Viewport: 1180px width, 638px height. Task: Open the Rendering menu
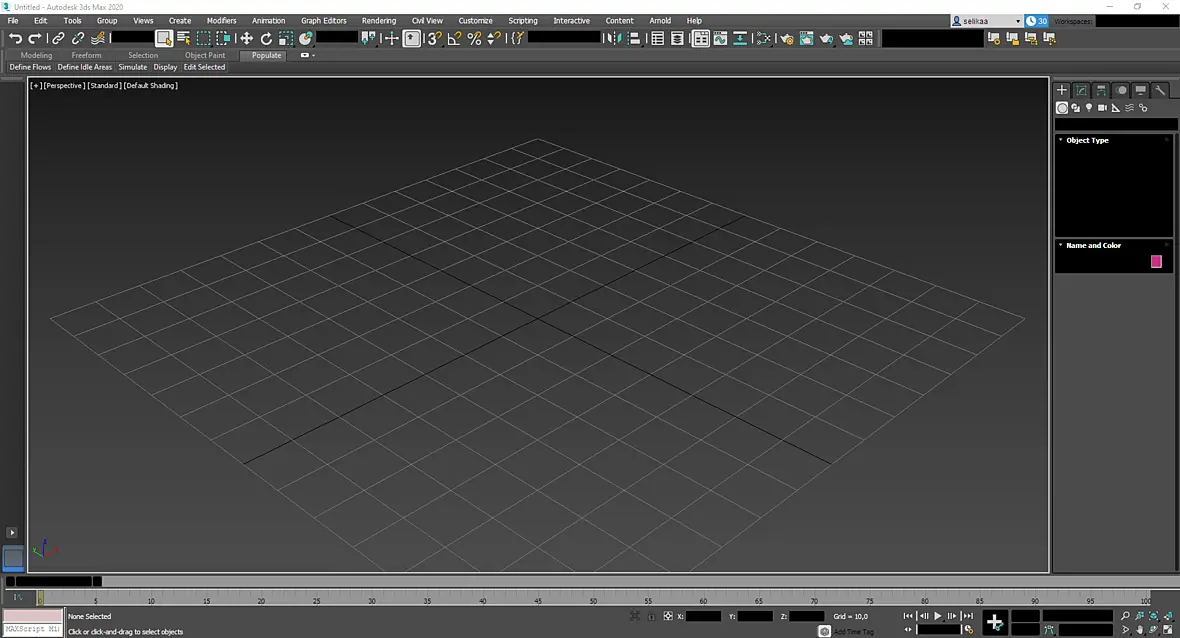379,21
